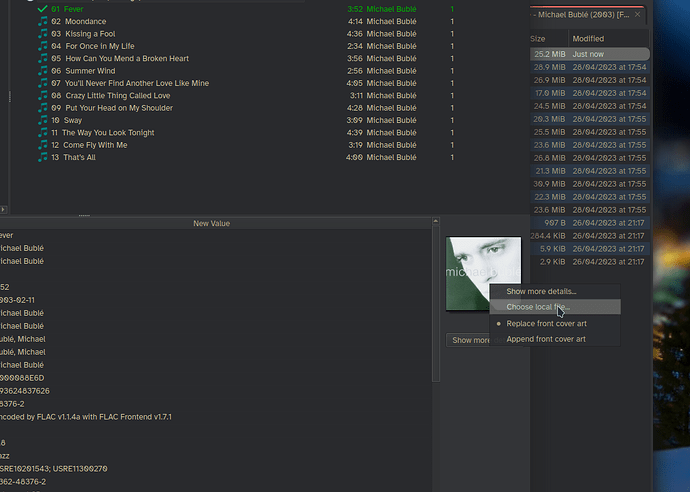
Task: Select track 09 Put Your Head on My Shoulder
Action: pyautogui.click(x=246, y=107)
